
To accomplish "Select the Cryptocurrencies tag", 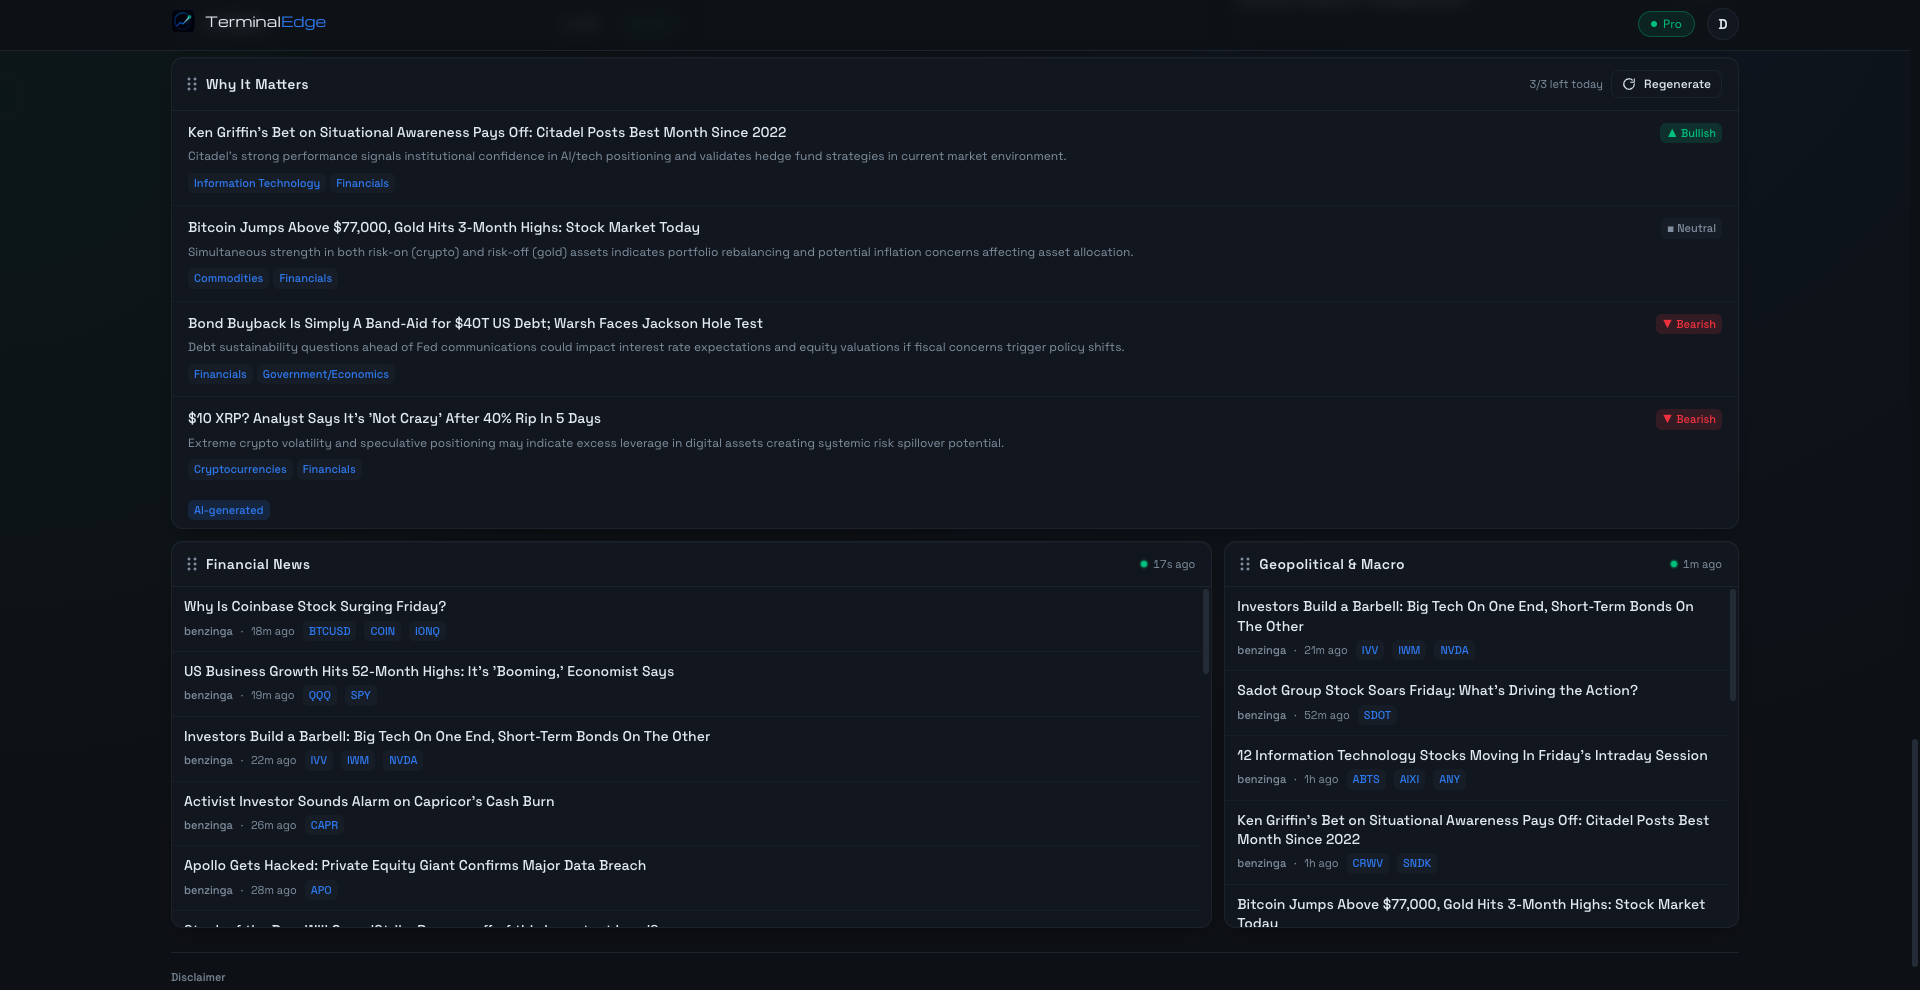I will click(240, 469).
